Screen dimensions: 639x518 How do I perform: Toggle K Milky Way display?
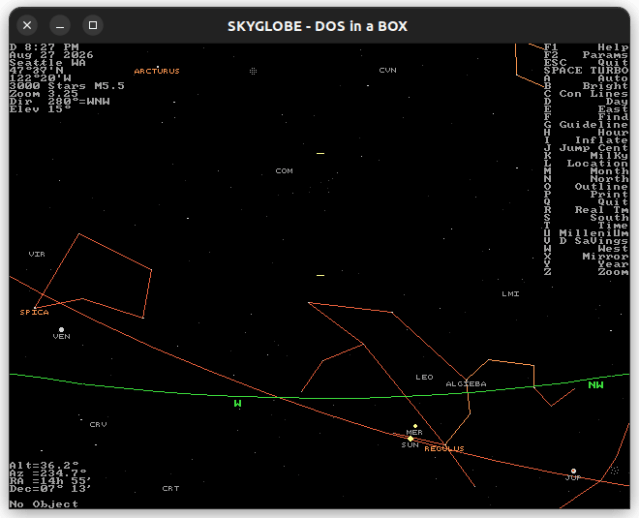(x=586, y=156)
